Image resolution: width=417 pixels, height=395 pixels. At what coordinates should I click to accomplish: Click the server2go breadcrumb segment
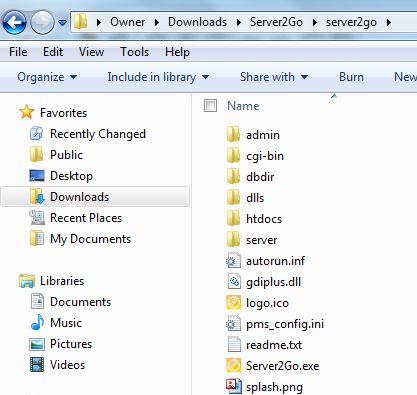click(x=351, y=23)
